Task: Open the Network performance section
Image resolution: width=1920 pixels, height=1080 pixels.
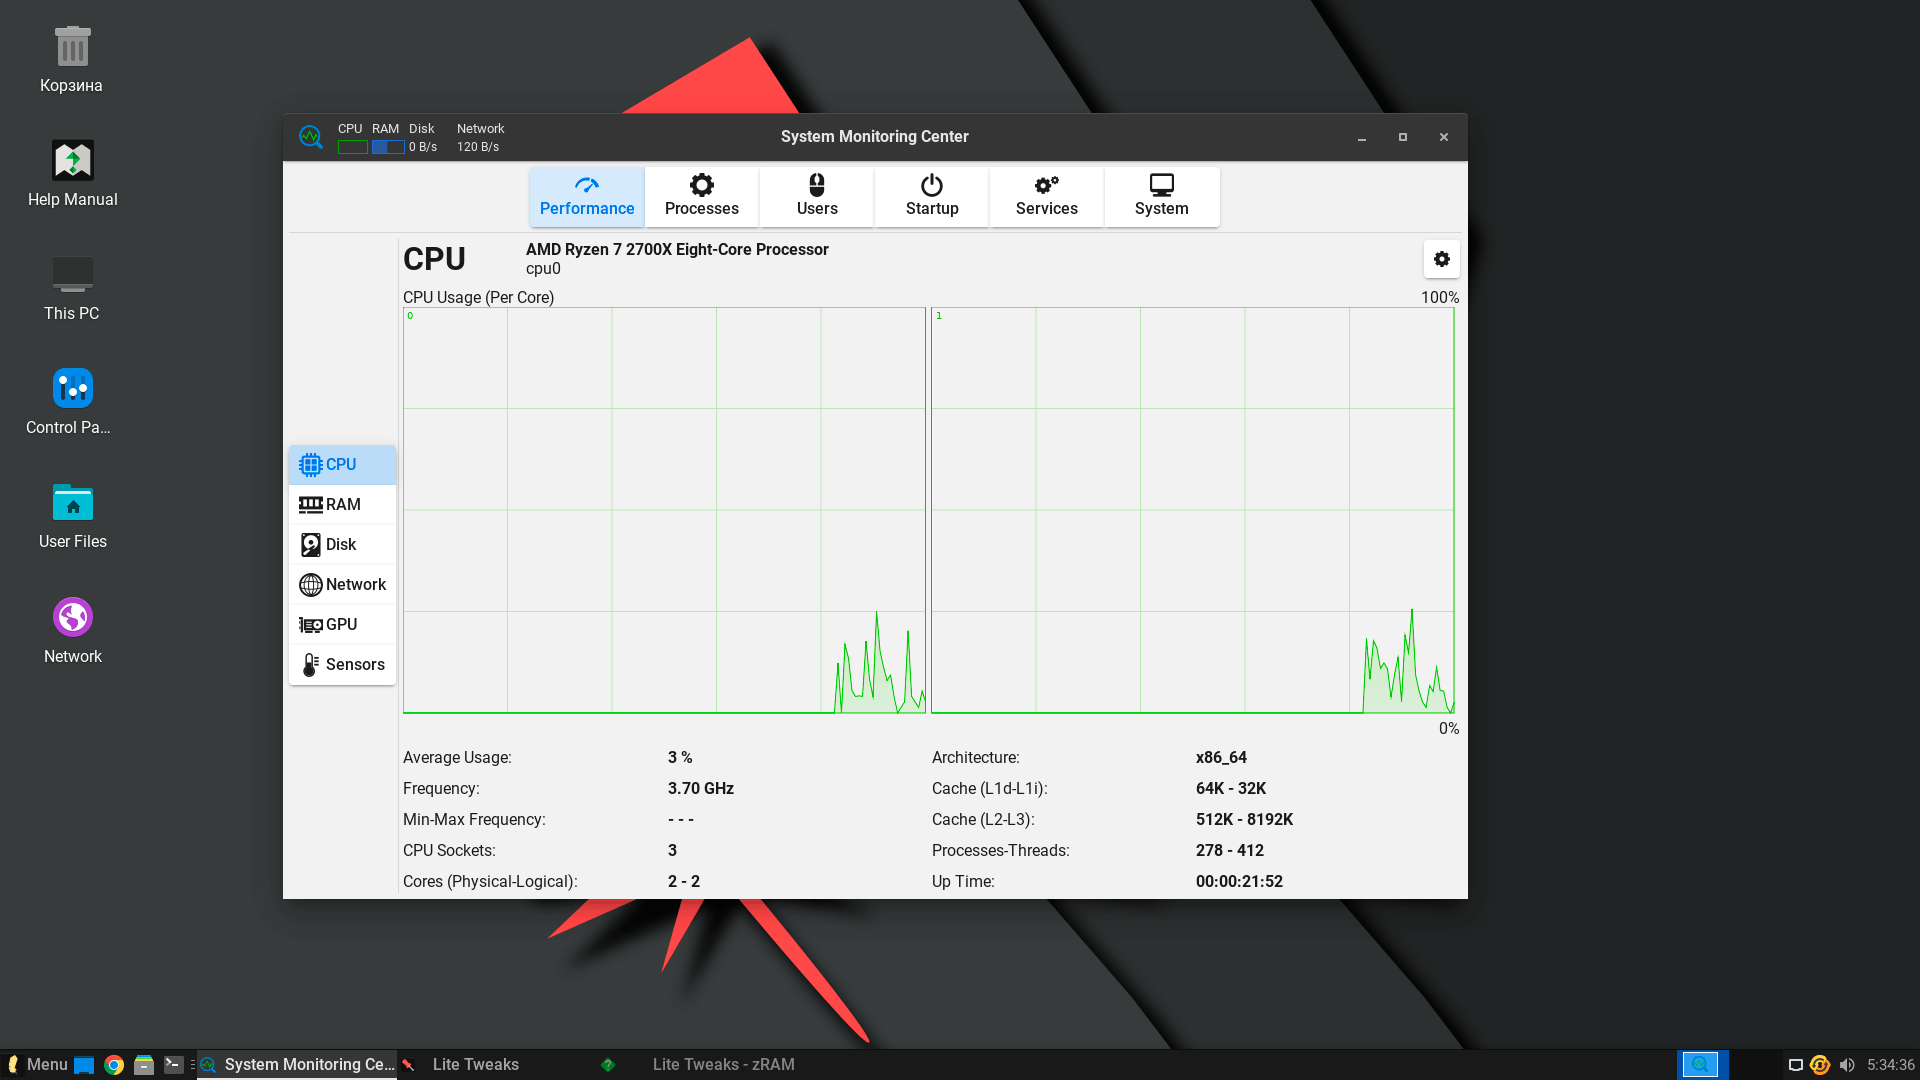Action: 342,585
